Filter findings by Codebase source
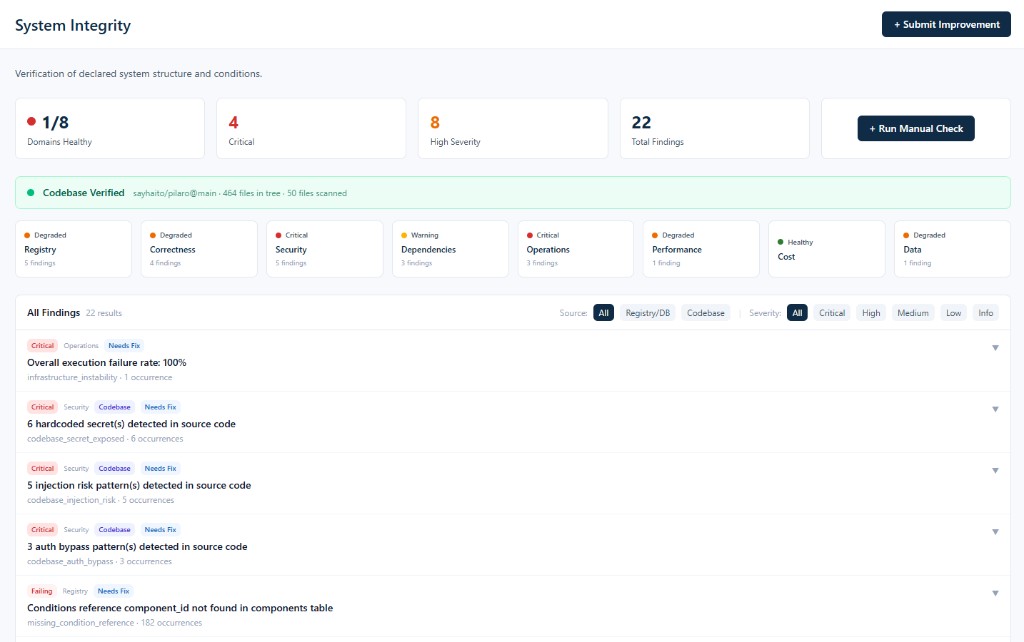This screenshot has height=642, width=1024. click(x=705, y=313)
